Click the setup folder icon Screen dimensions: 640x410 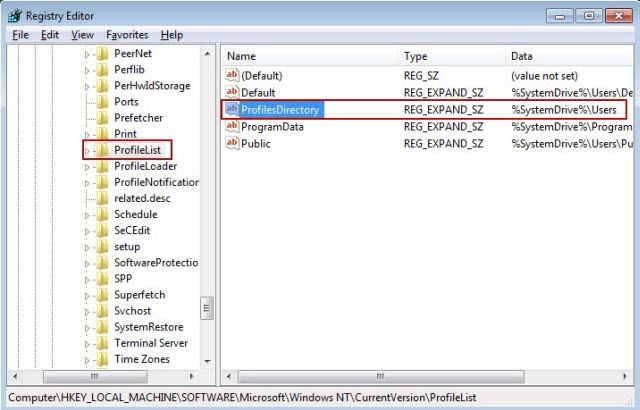[102, 246]
